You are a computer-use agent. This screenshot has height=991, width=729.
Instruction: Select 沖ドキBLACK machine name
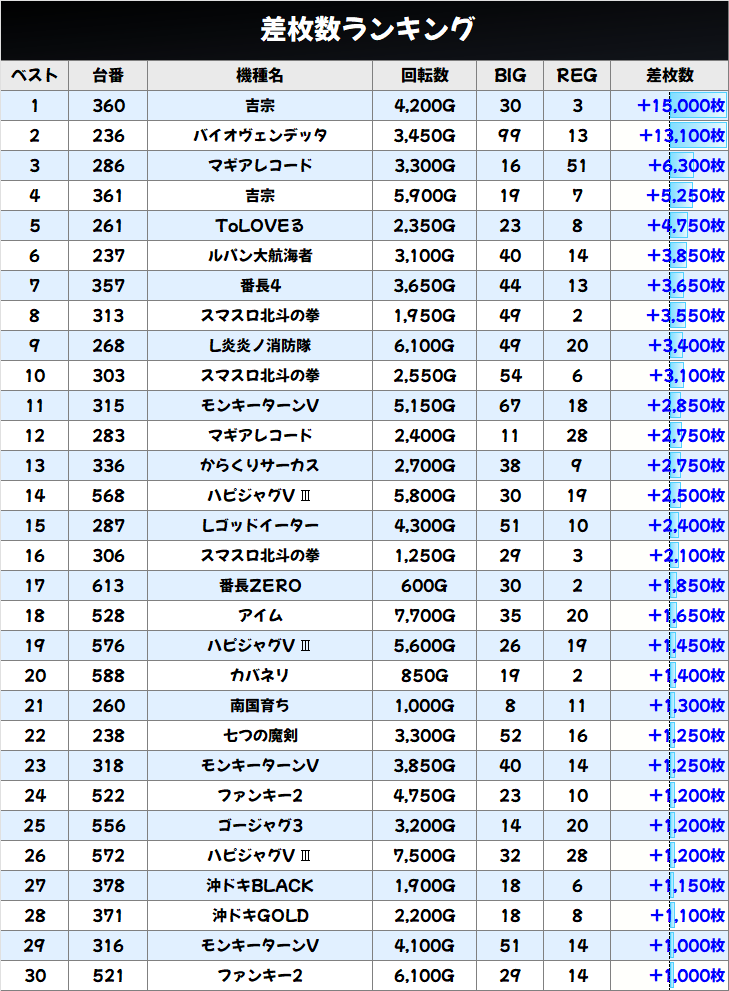pyautogui.click(x=260, y=886)
